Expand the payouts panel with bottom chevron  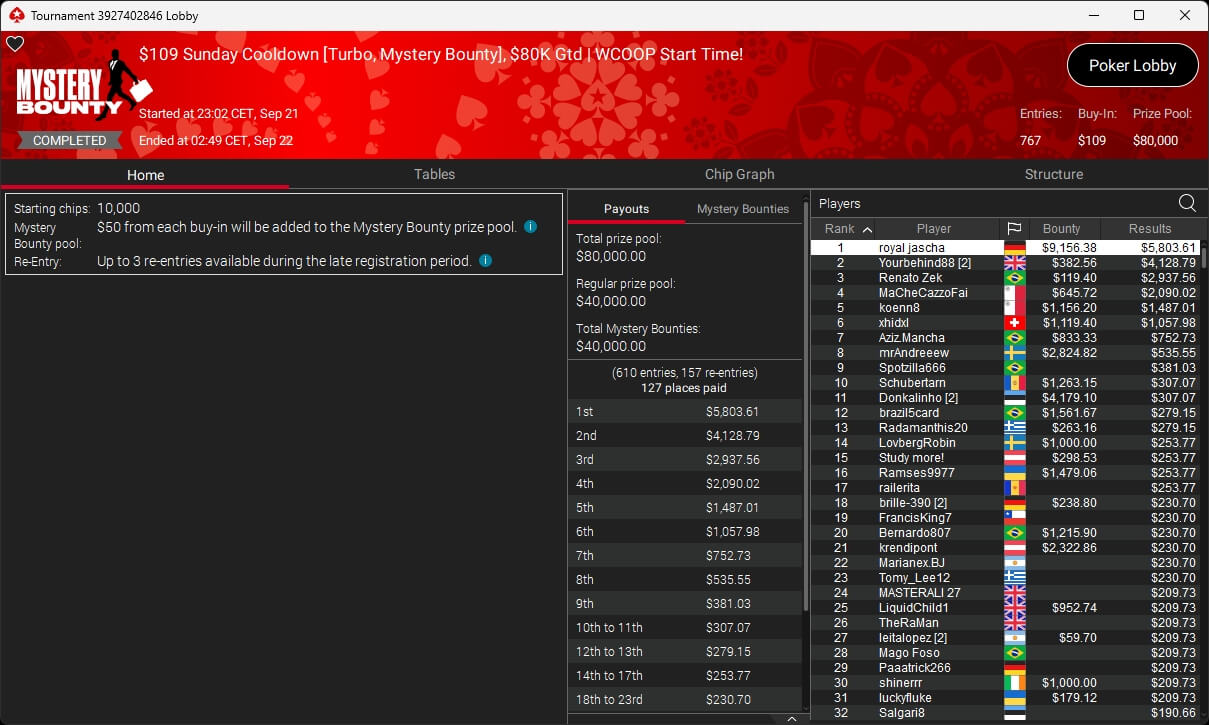point(791,718)
